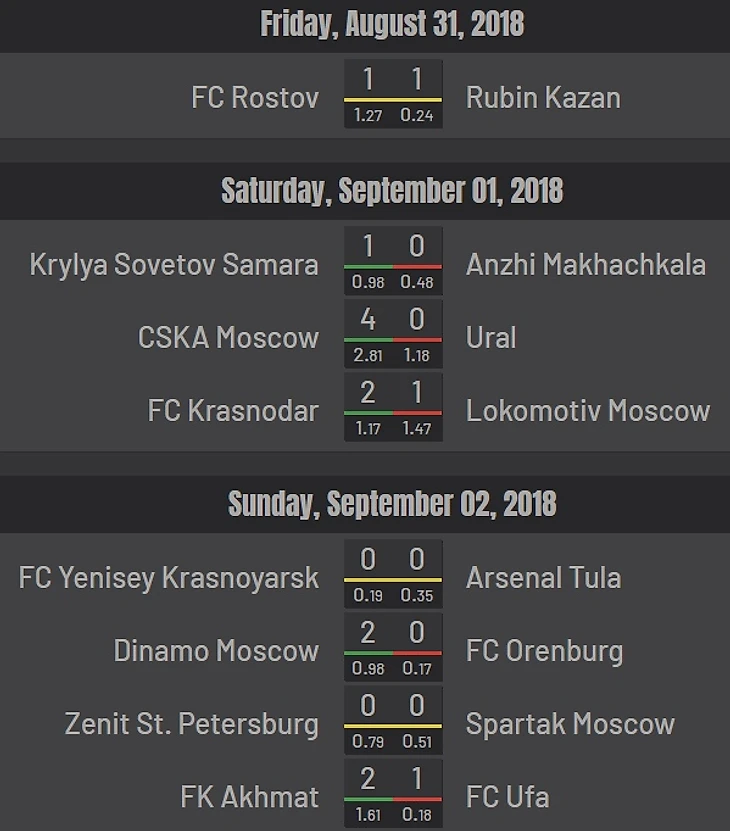
Task: Click the Lokomotiv Moscow team name
Action: tap(587, 411)
